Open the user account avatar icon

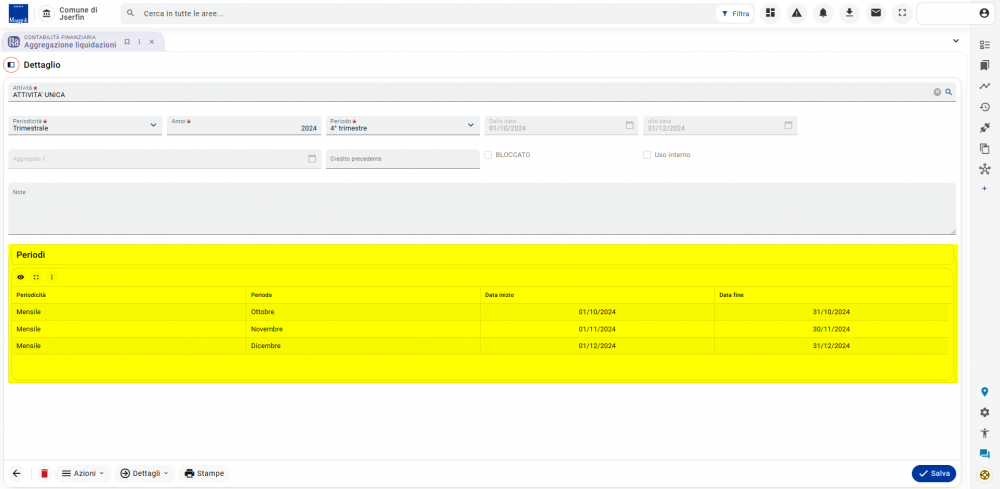coord(984,13)
